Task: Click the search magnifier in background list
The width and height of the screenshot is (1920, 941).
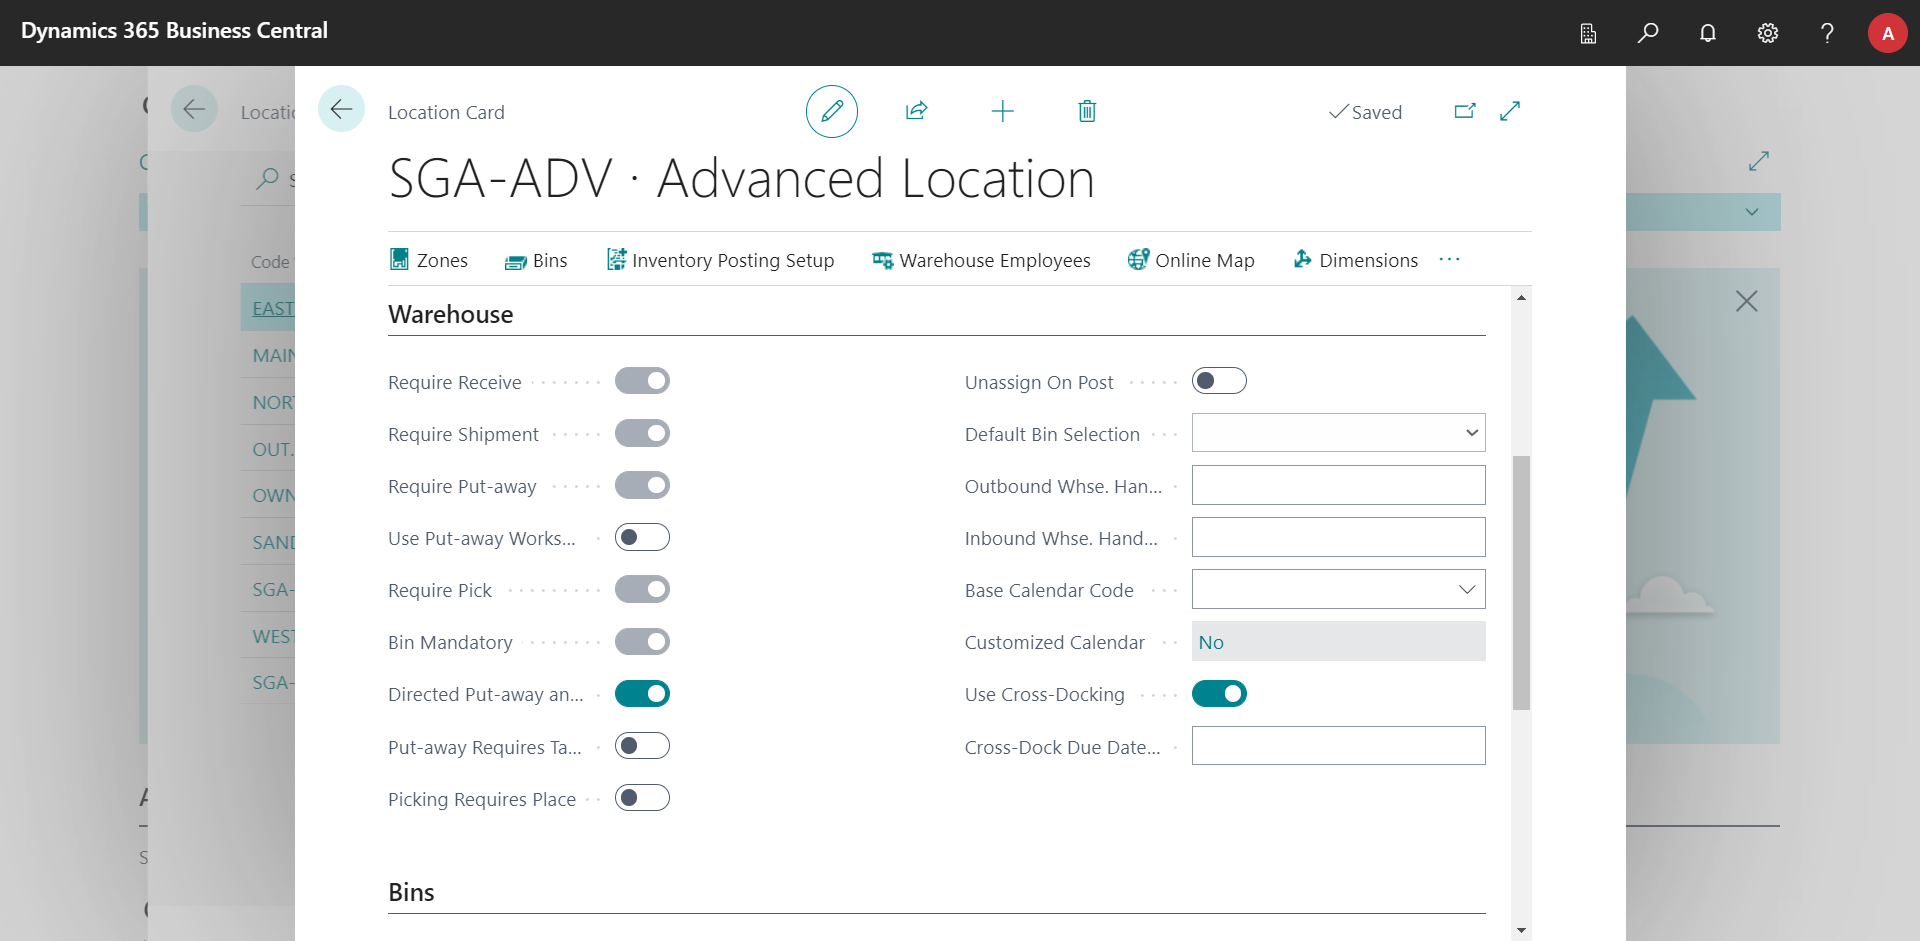Action: pos(267,179)
